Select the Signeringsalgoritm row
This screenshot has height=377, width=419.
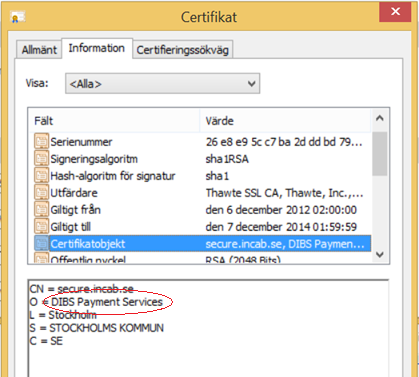coord(202,159)
